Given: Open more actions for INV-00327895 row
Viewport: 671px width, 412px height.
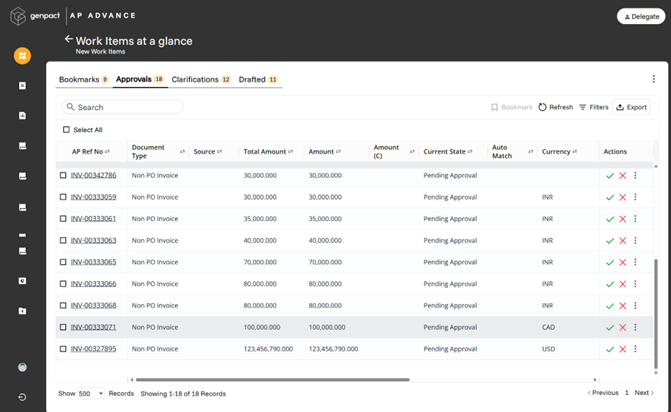Looking at the screenshot, I should tap(635, 349).
